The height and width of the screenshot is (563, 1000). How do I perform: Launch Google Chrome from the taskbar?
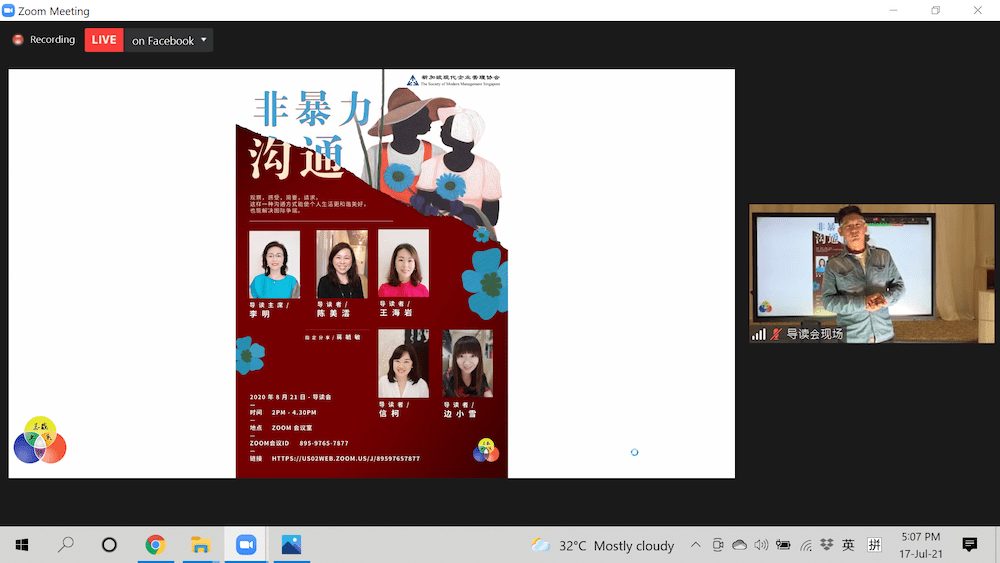155,545
